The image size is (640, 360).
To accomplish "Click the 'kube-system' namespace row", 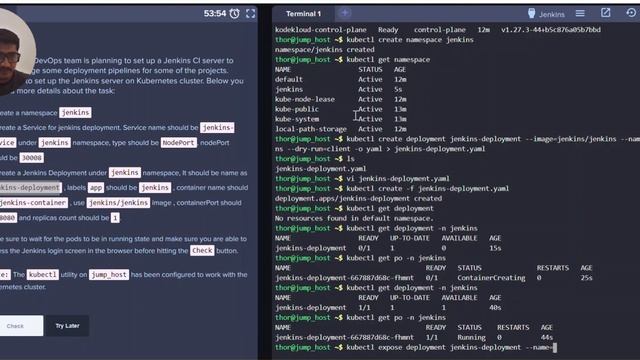I will coord(340,119).
